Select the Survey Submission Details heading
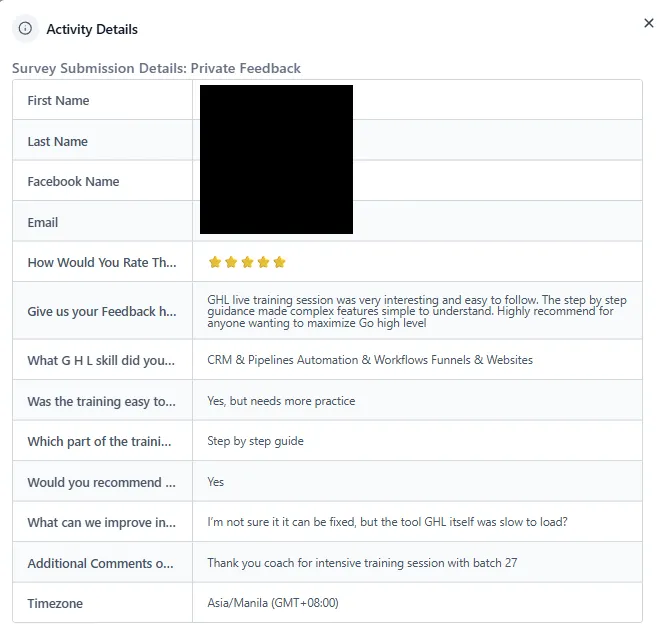Viewport: 657px width, 629px height. point(156,68)
